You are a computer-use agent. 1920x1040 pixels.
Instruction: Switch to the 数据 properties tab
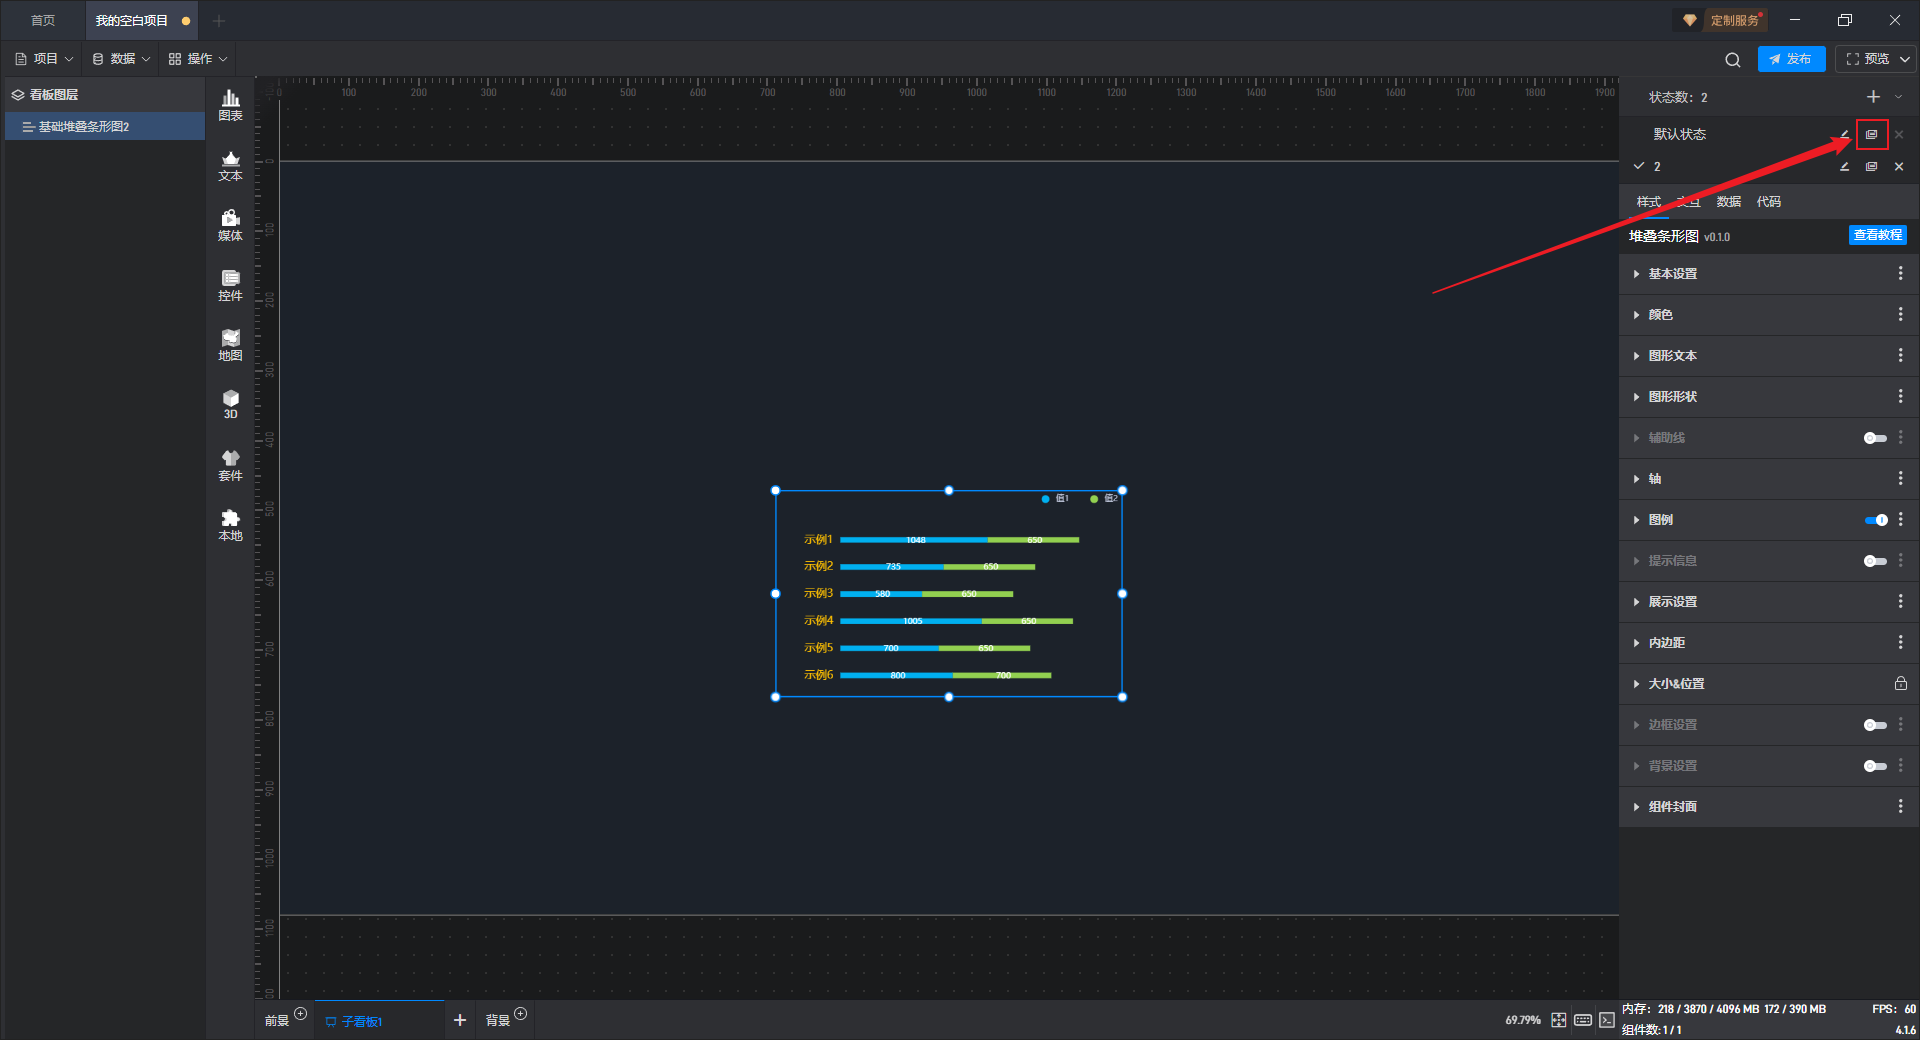(1728, 202)
